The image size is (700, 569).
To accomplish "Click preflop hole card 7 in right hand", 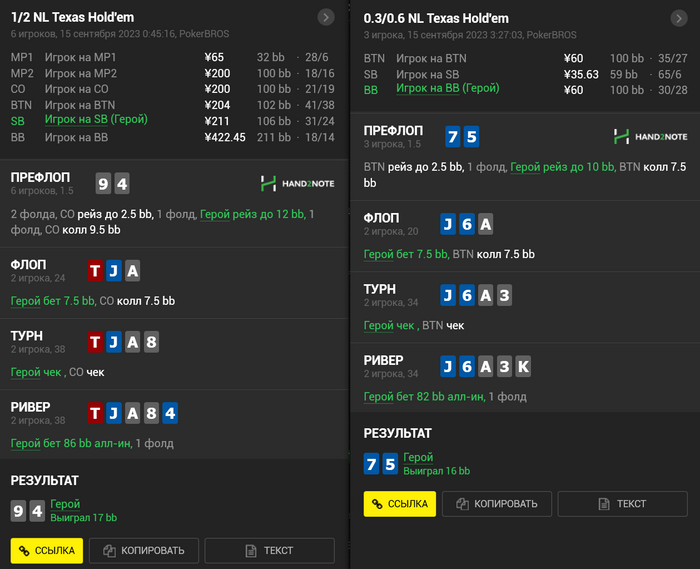I will click(453, 137).
